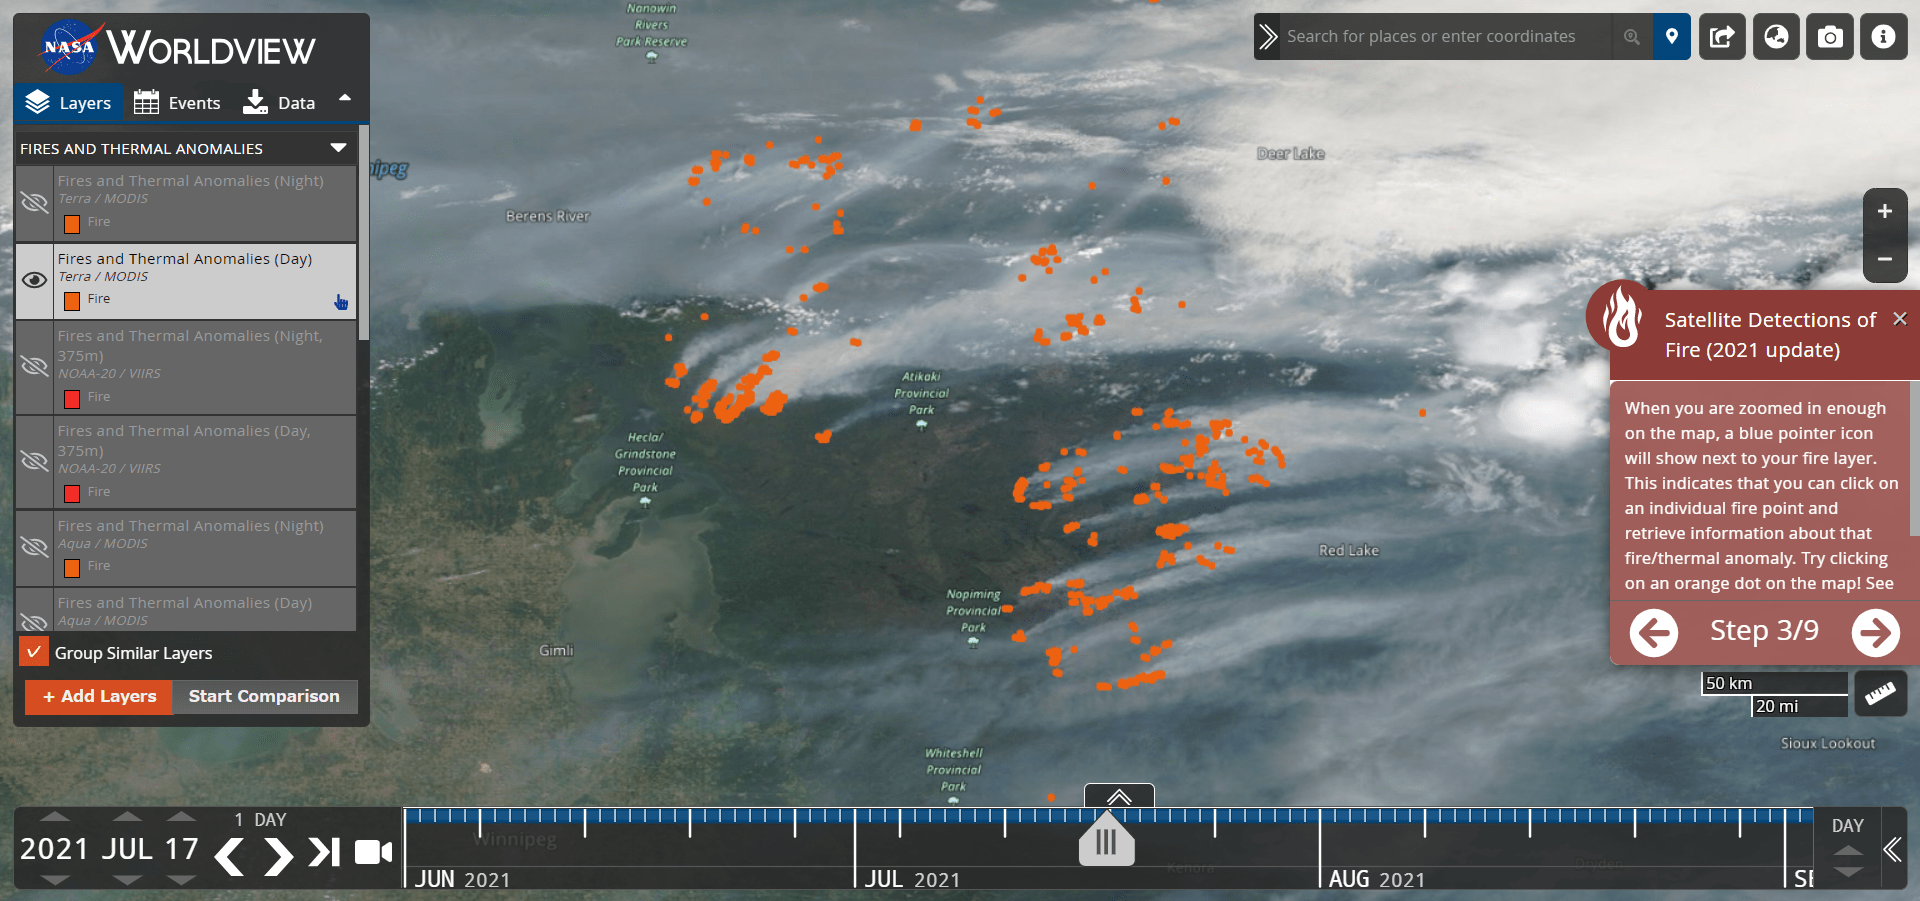Click the timeline date dragger handle
The width and height of the screenshot is (1920, 901).
(1106, 840)
